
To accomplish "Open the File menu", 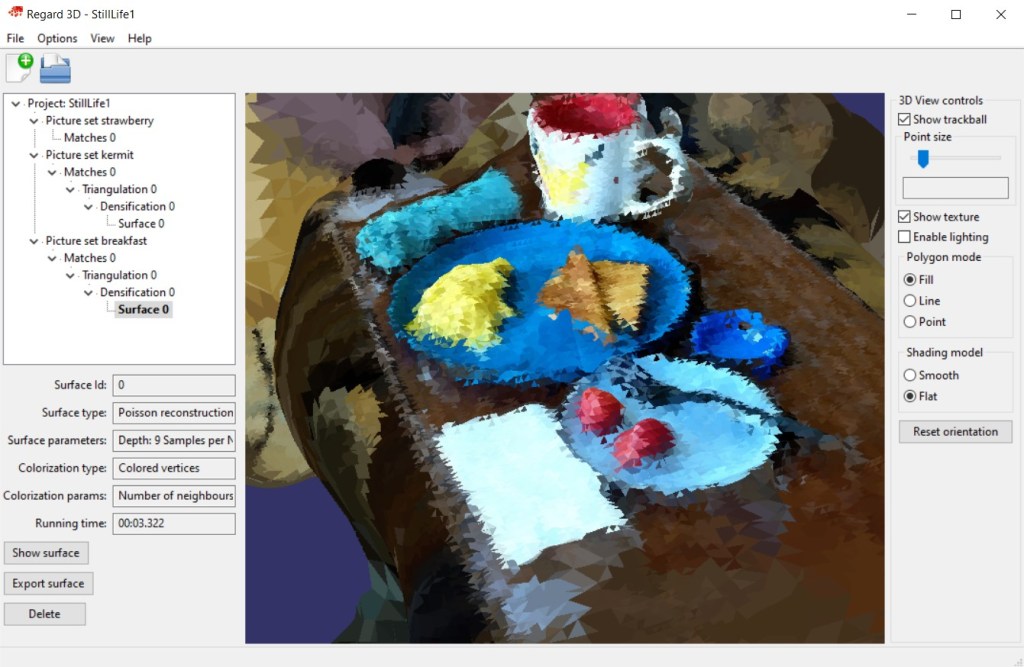I will [x=15, y=38].
